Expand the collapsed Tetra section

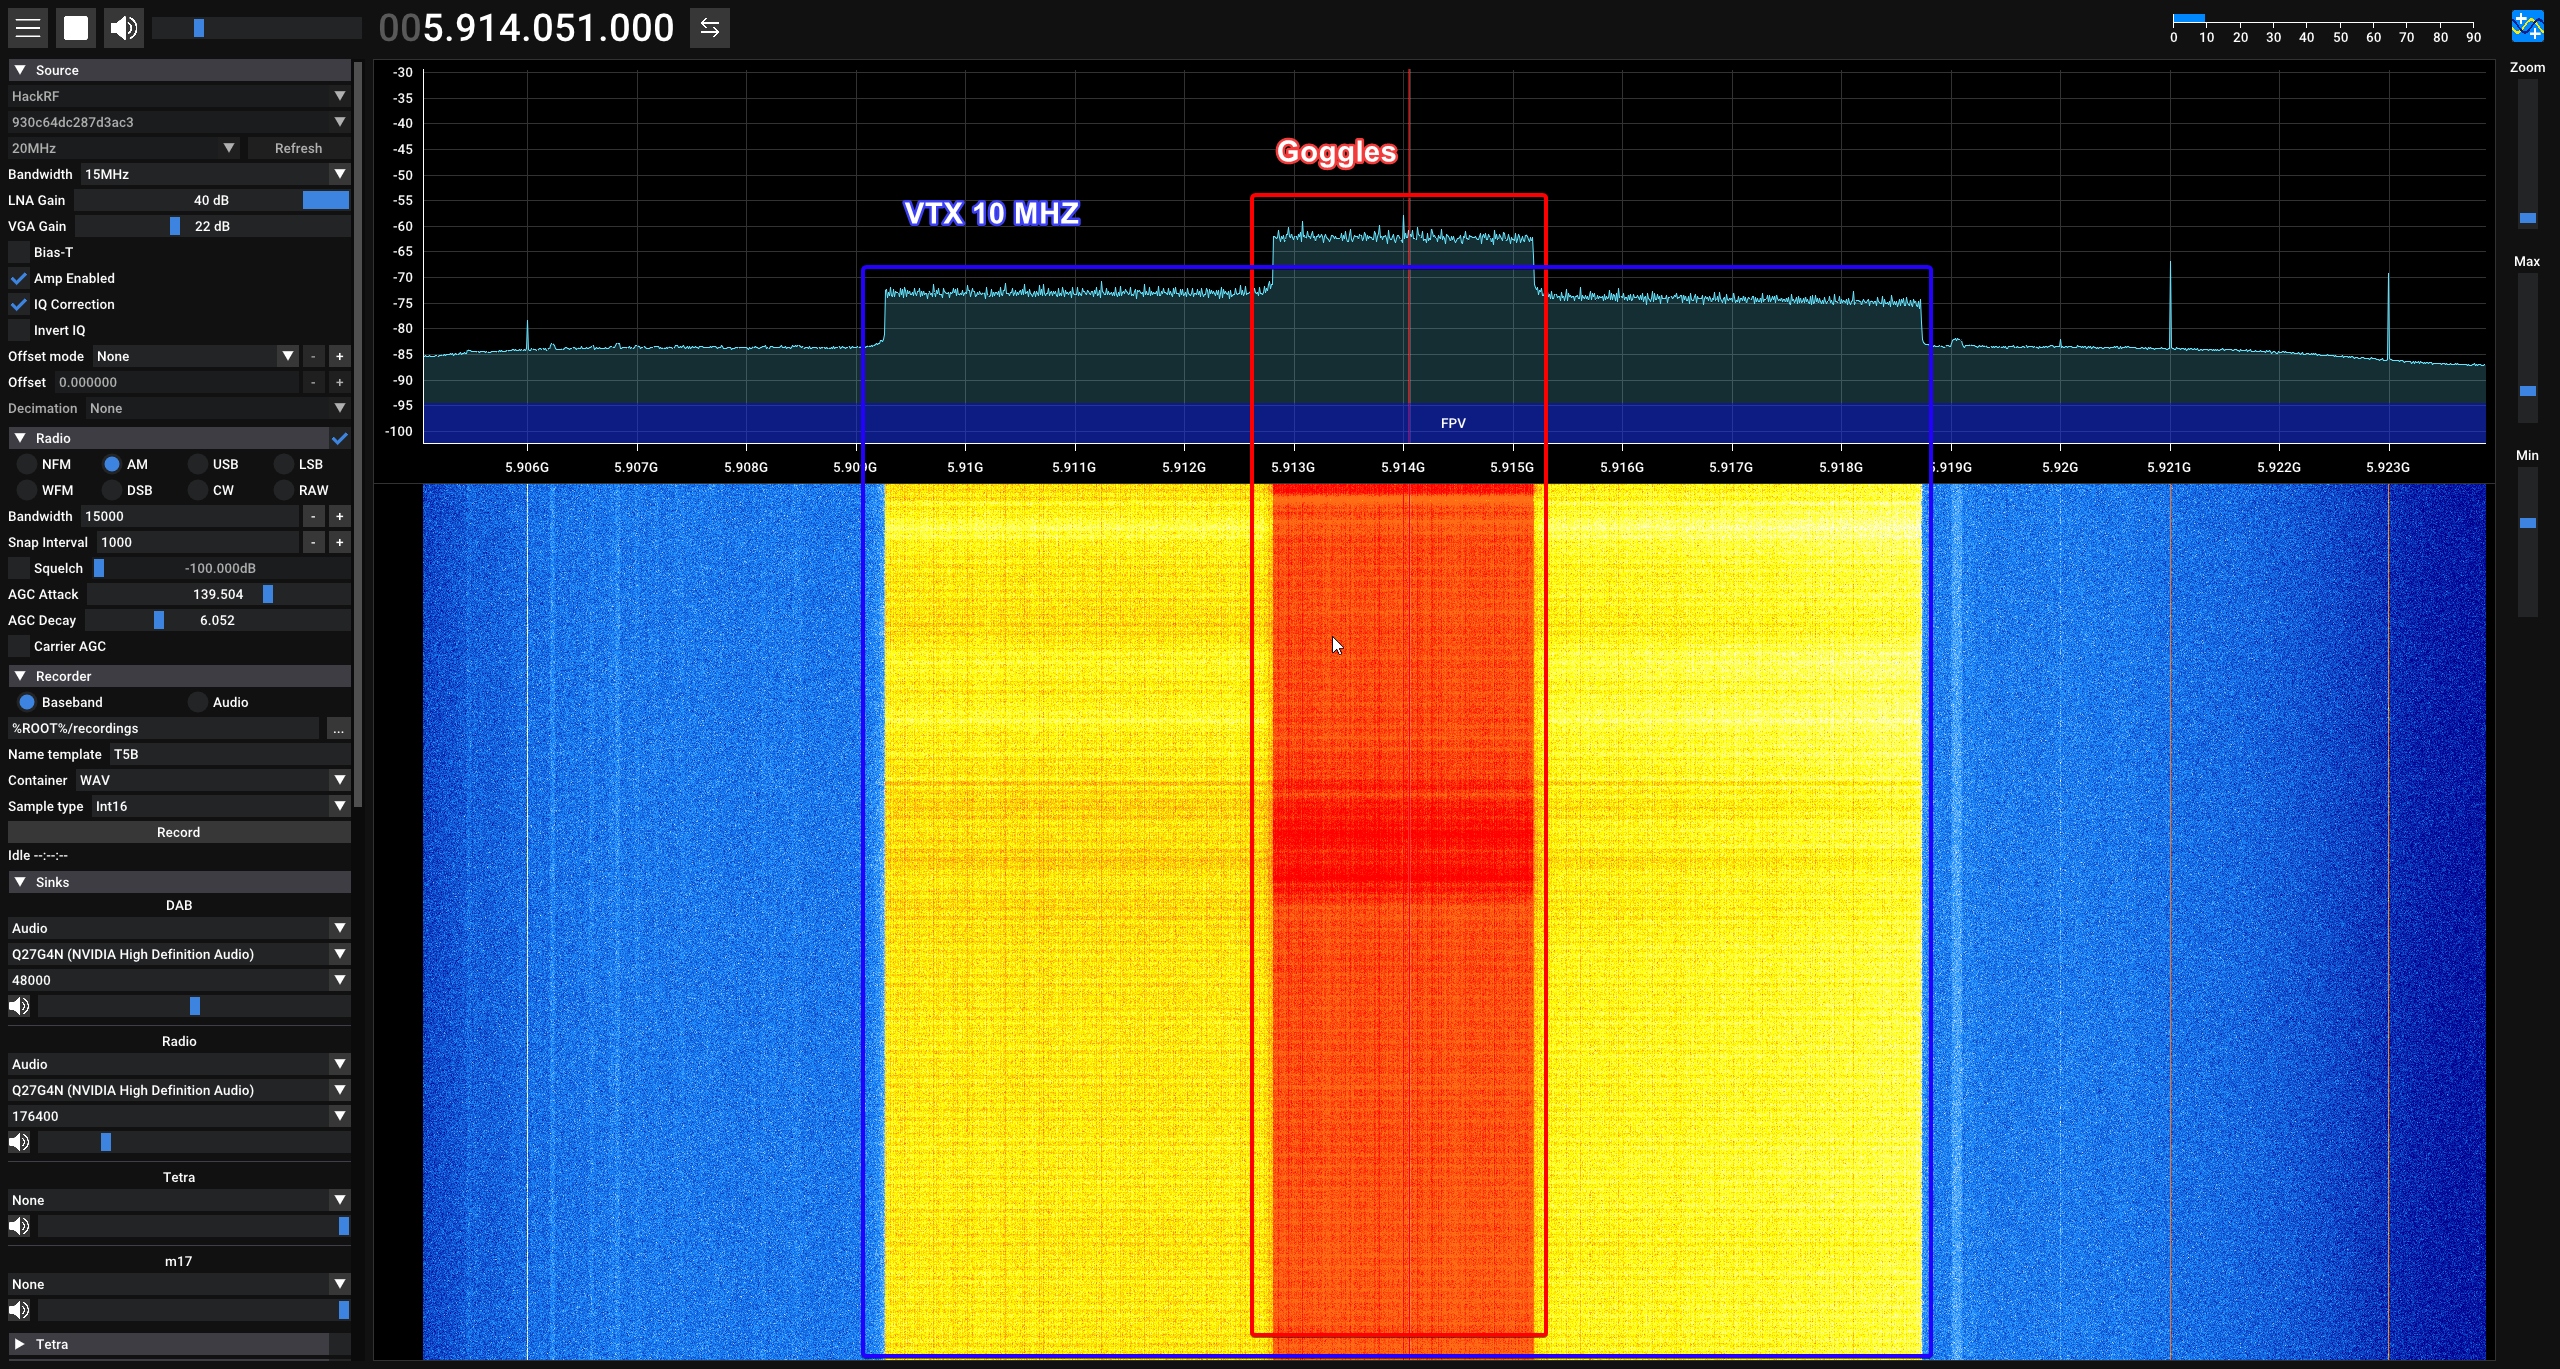click(x=19, y=1344)
